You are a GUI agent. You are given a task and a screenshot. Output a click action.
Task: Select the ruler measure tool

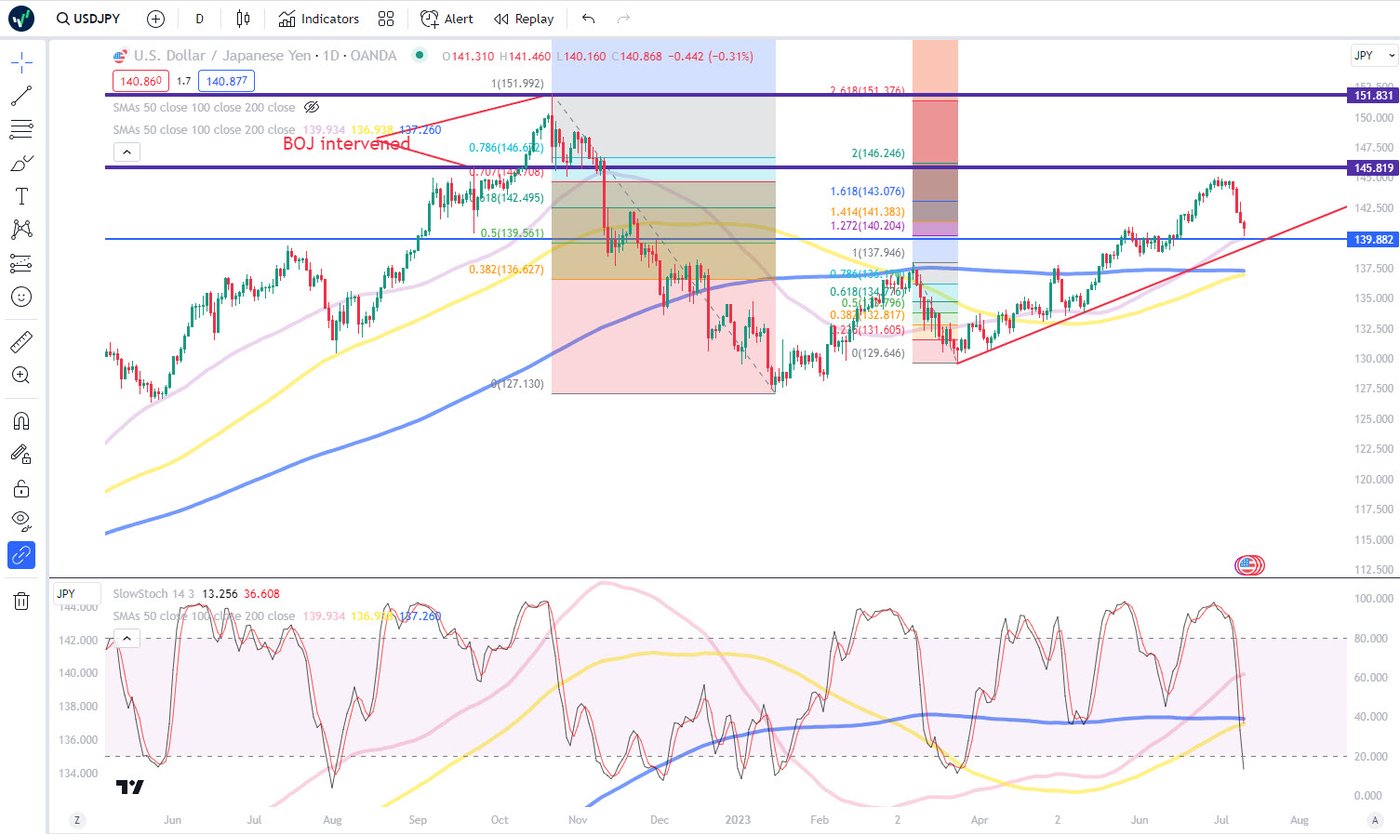coord(21,342)
